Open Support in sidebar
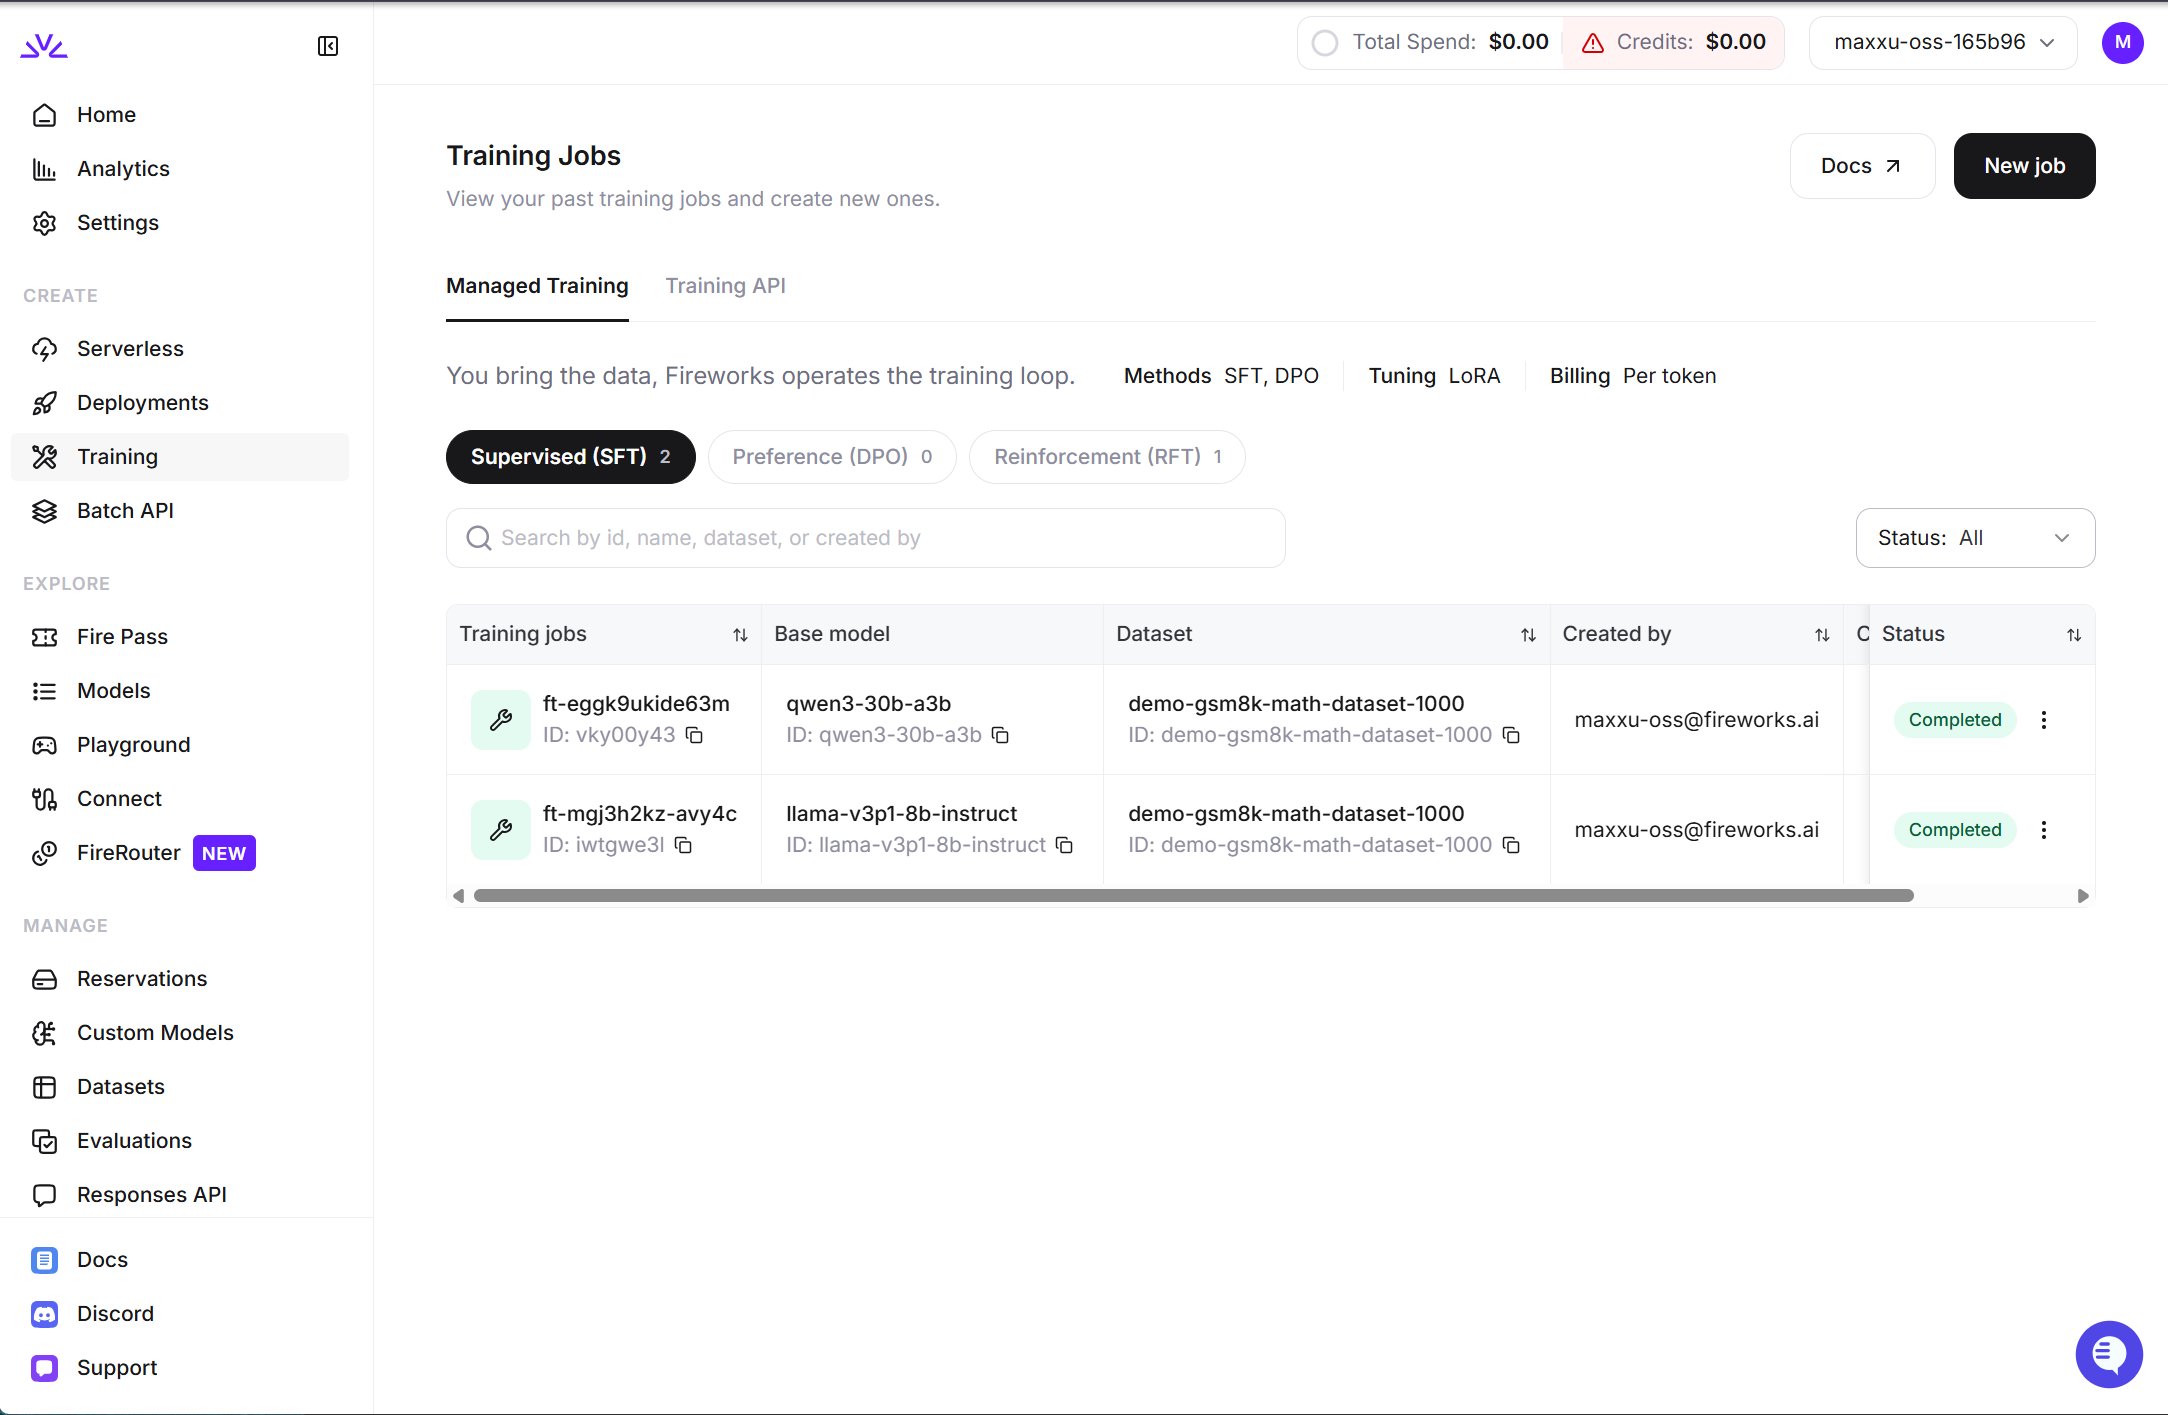Screen dimensions: 2168x1415 180,1368
